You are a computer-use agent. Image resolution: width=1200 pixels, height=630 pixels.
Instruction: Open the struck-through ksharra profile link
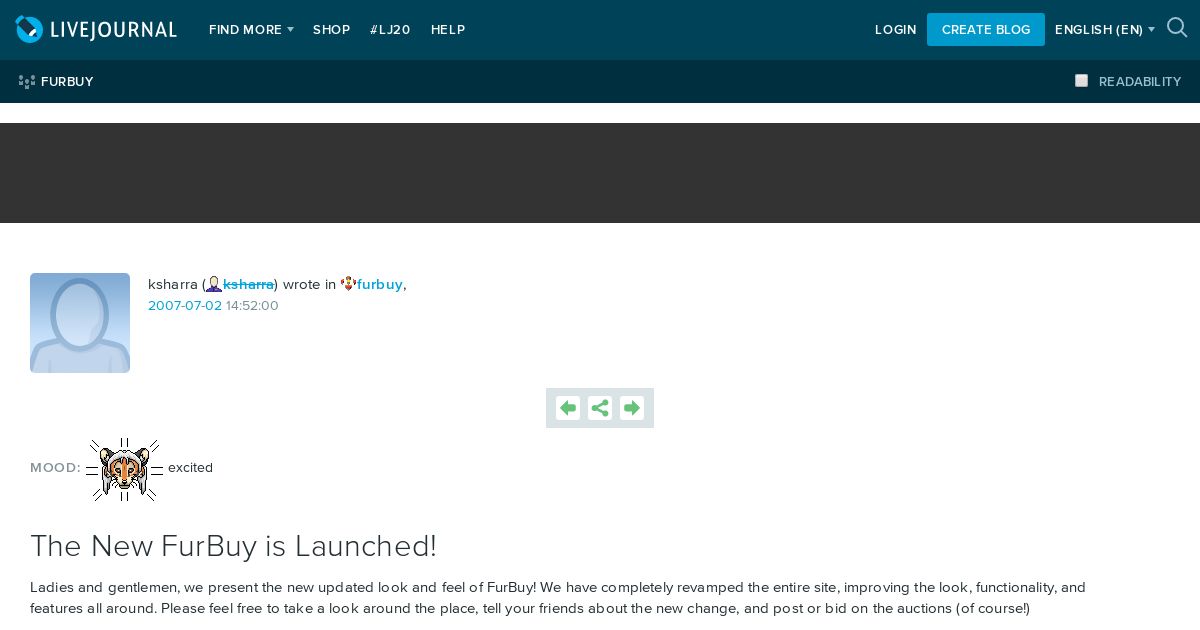248,284
